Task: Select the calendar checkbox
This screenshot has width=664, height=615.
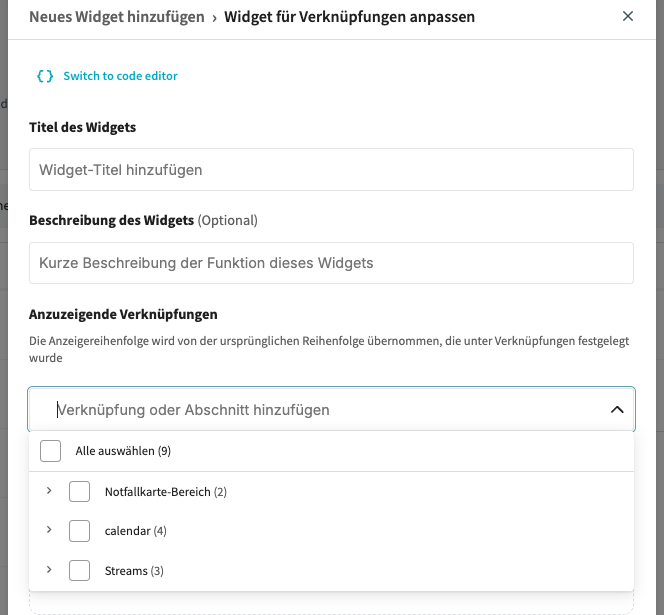Action: pos(80,531)
